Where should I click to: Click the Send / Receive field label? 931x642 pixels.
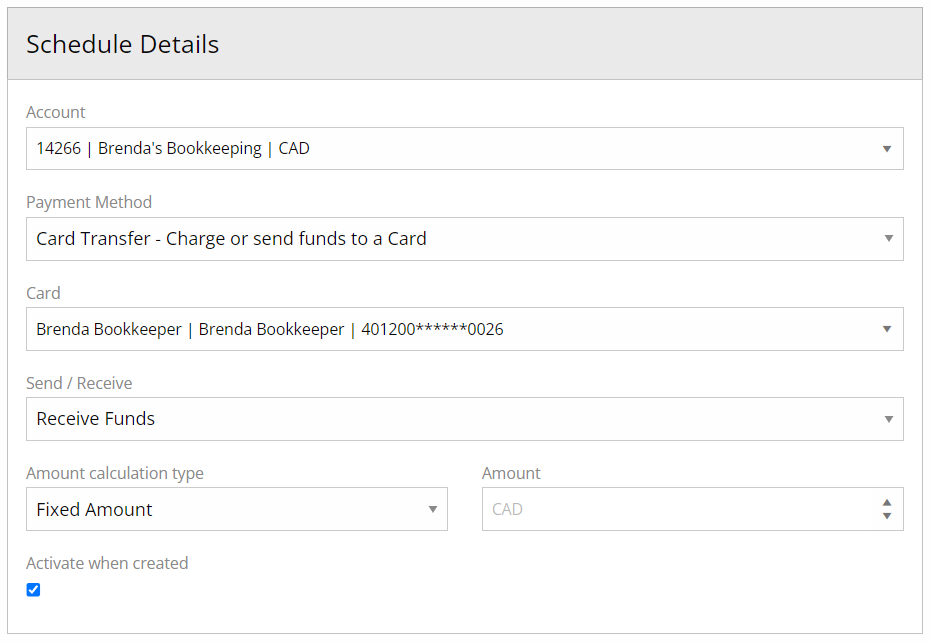tap(79, 383)
